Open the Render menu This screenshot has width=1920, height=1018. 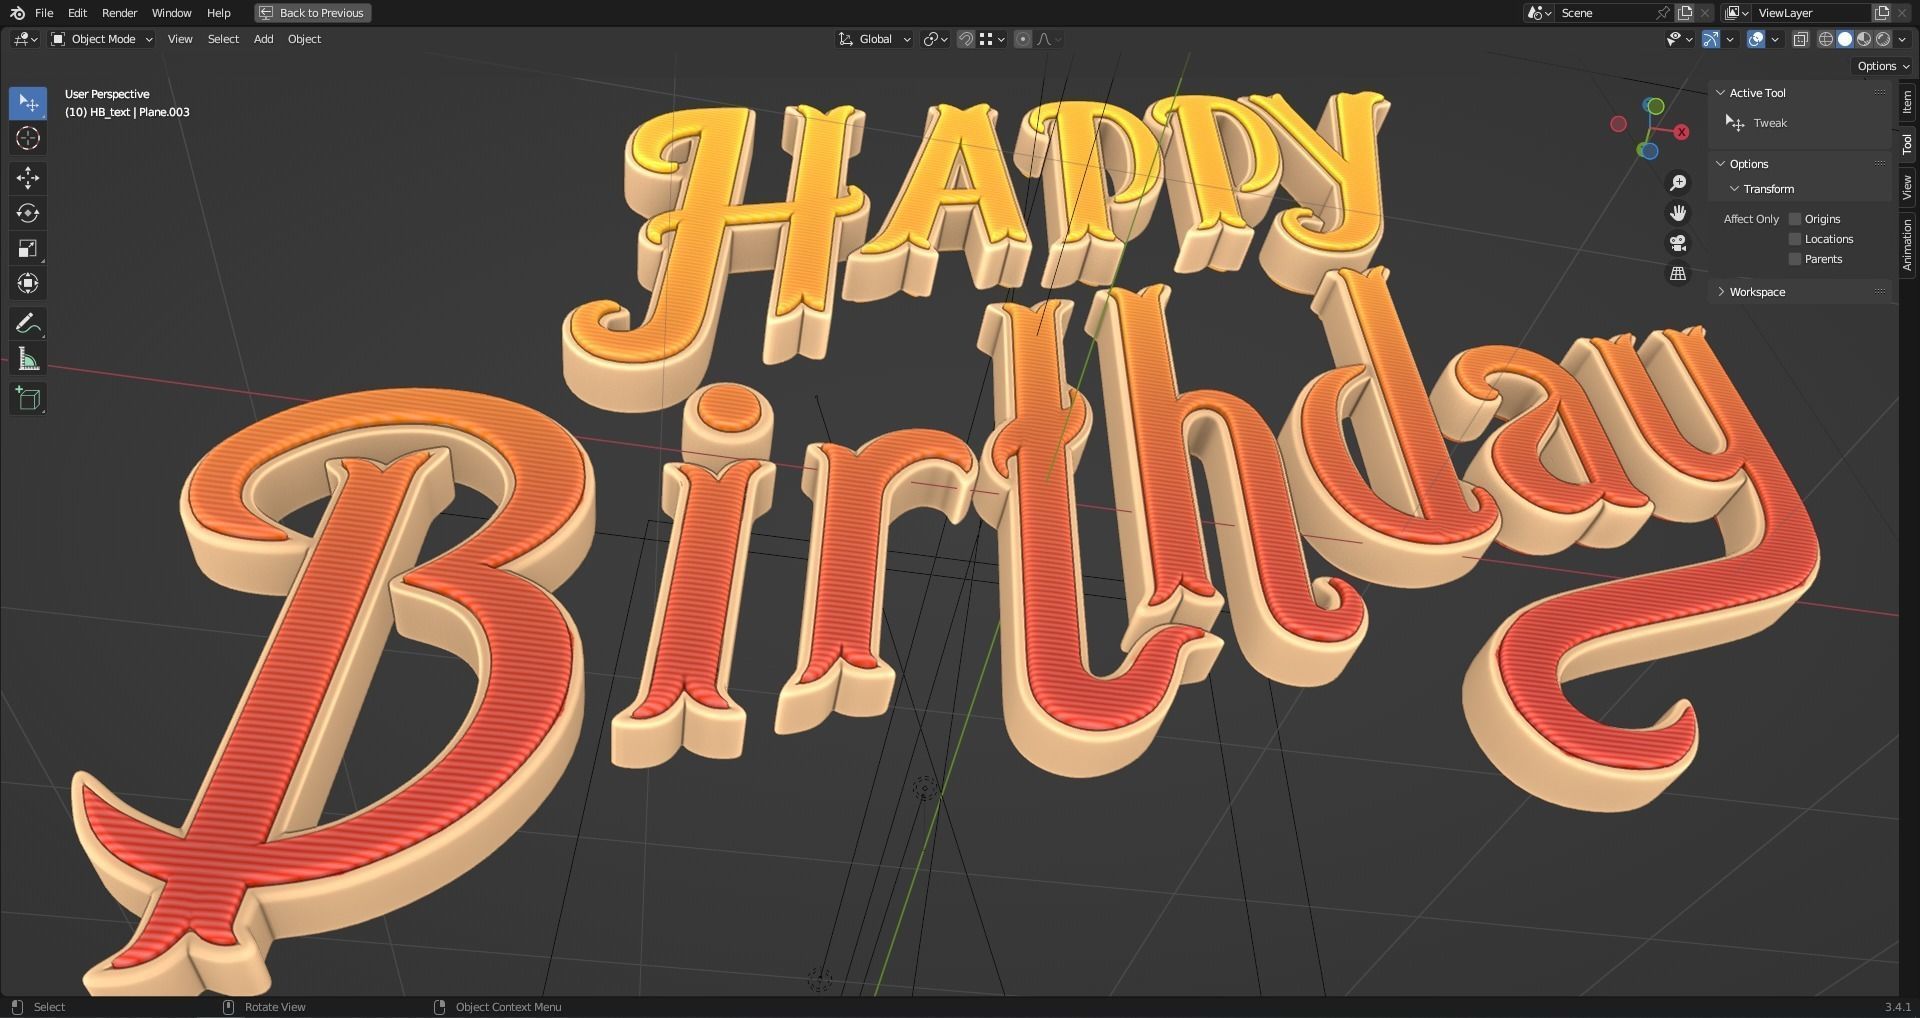(119, 13)
